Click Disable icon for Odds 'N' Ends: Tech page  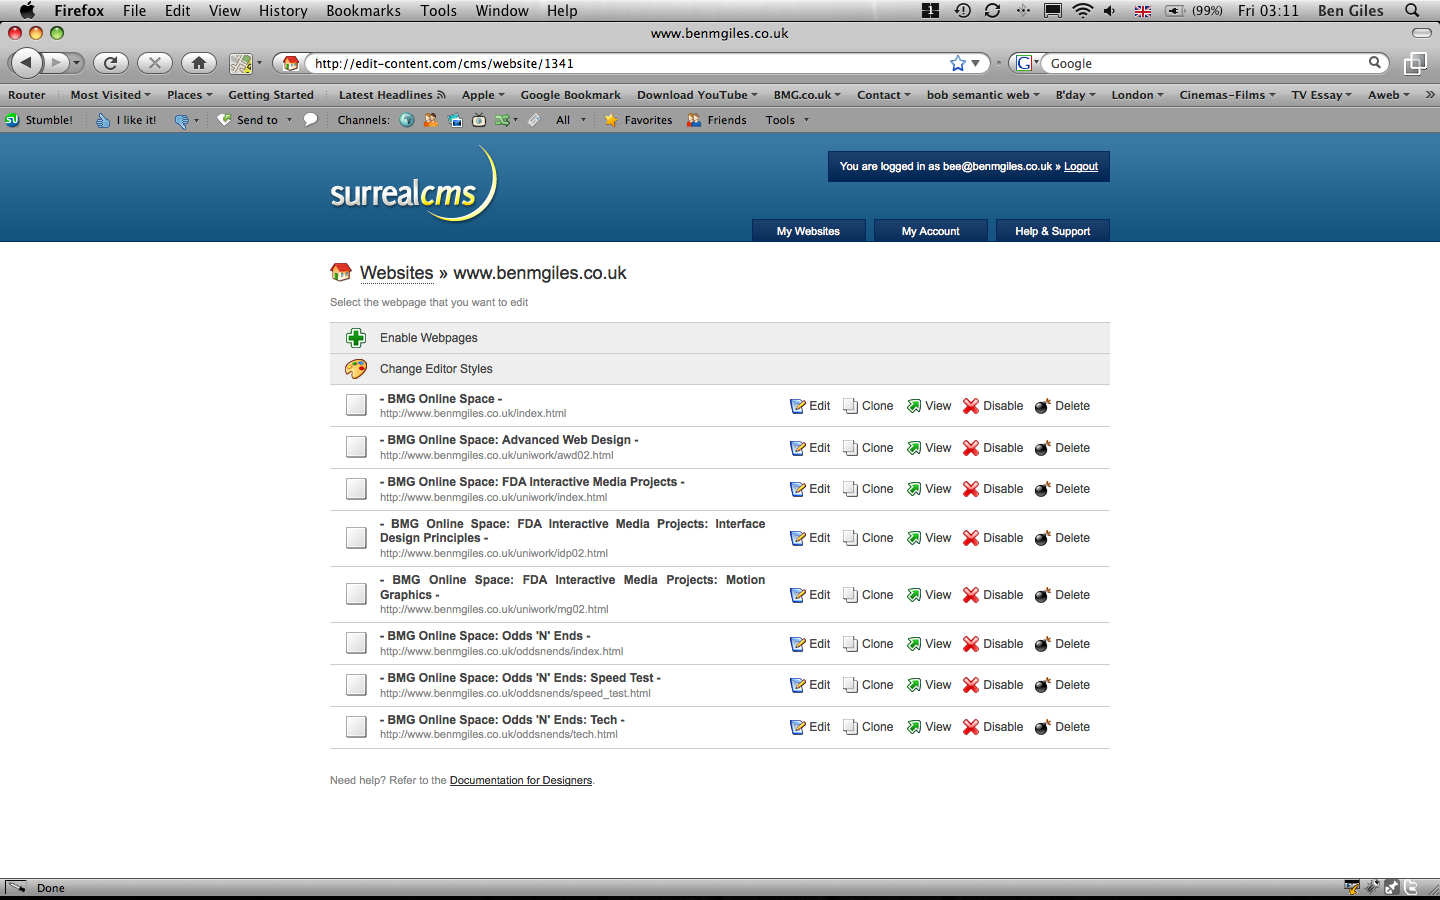(x=971, y=727)
